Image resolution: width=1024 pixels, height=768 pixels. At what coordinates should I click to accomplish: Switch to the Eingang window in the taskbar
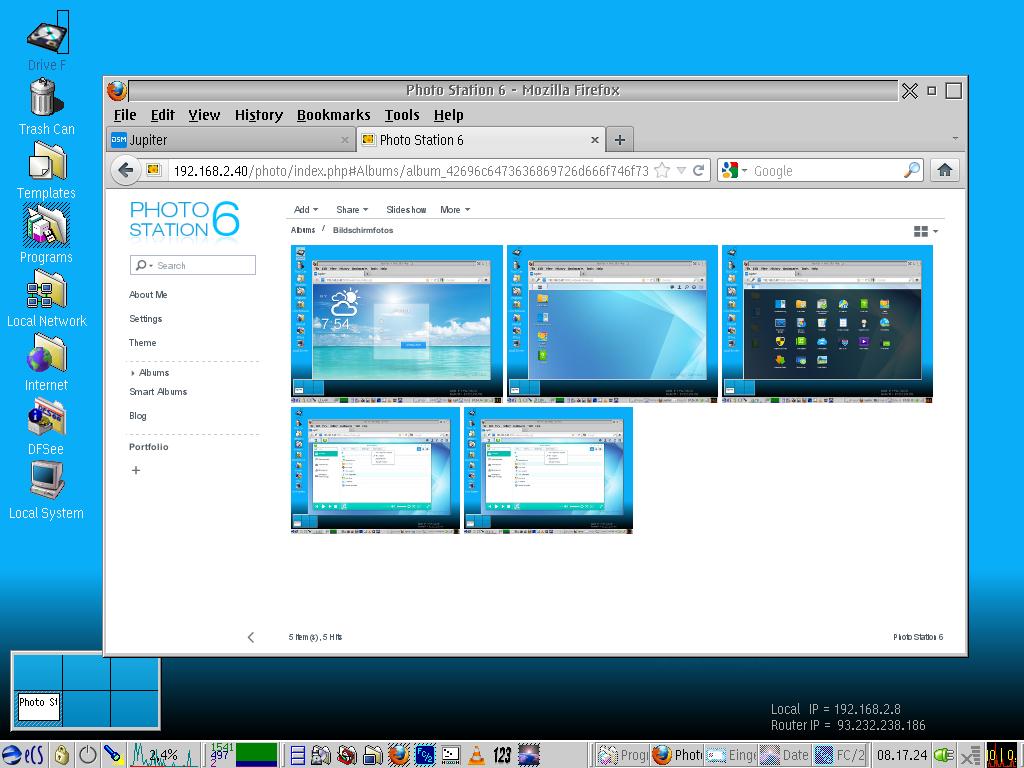731,755
